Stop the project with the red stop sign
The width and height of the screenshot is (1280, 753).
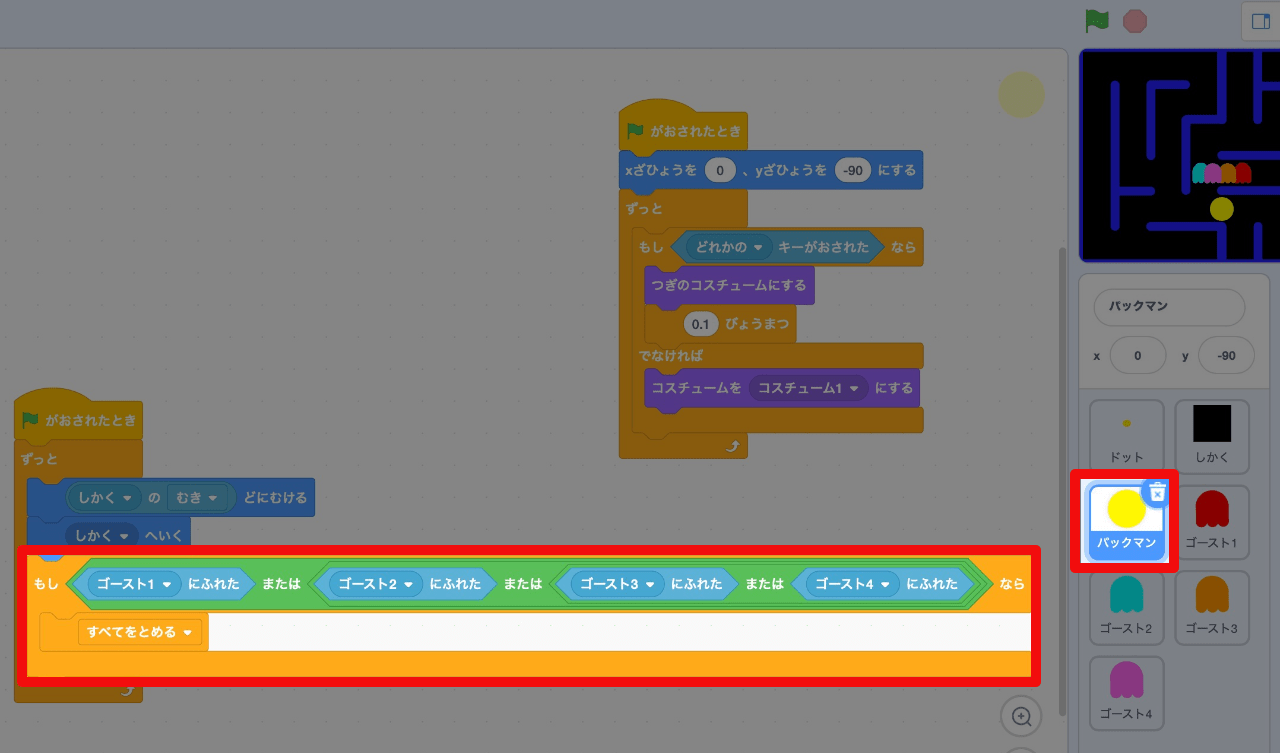(1134, 20)
